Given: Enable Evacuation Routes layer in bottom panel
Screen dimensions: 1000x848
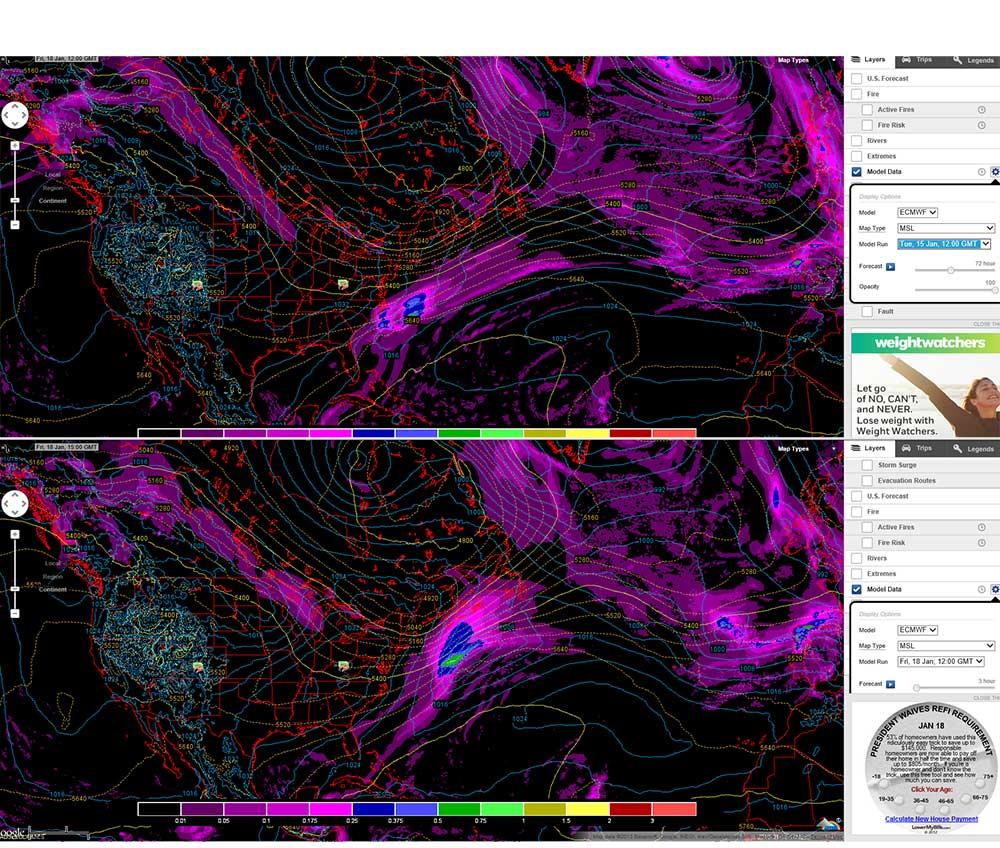Looking at the screenshot, I should coord(867,481).
